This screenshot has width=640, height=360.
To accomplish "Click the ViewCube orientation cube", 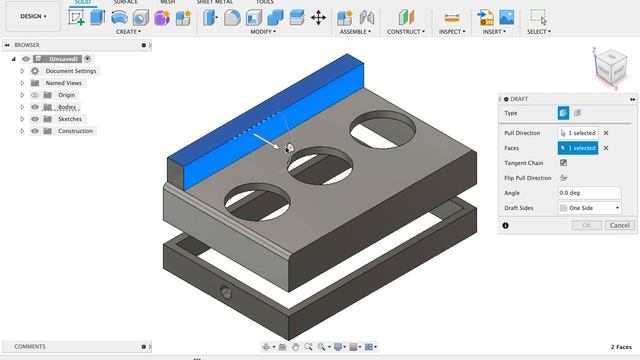I will tap(611, 68).
